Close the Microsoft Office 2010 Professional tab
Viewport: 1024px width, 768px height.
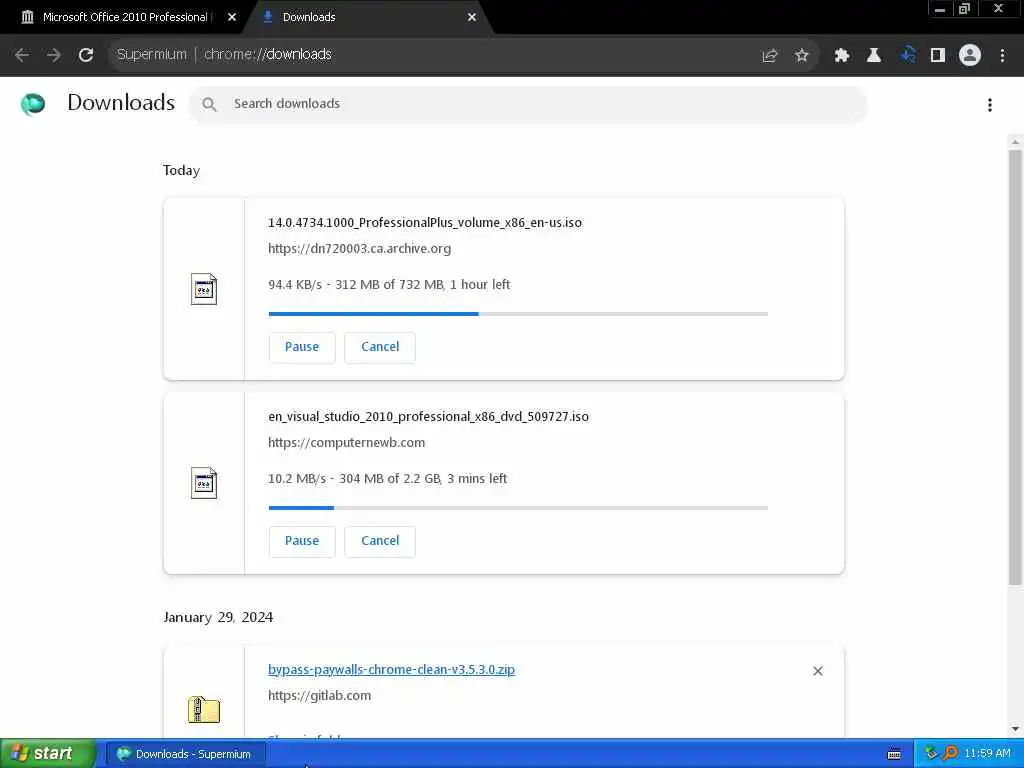(232, 18)
